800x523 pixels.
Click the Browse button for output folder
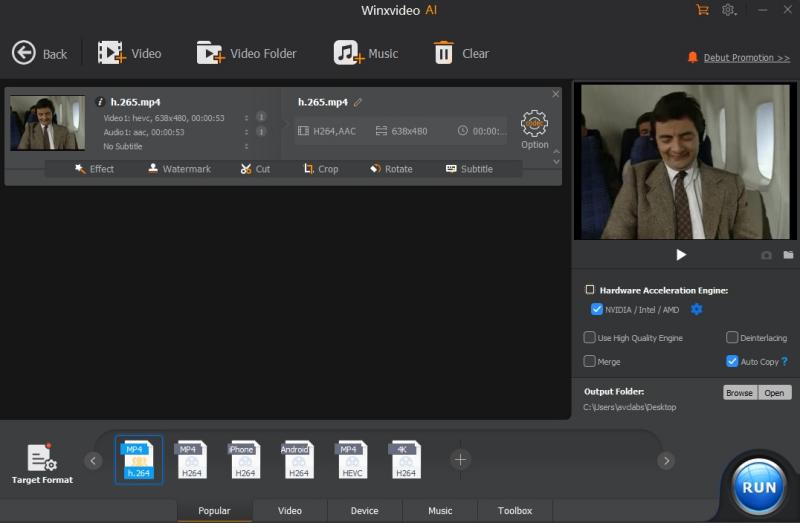[739, 393]
